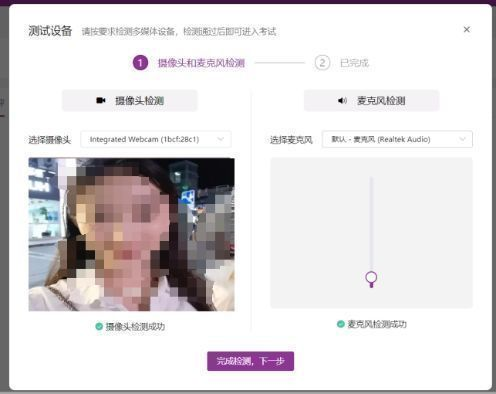Expand the chevron in the webcam selector

[x=220, y=139]
